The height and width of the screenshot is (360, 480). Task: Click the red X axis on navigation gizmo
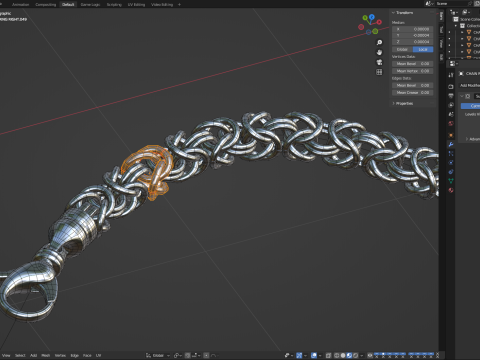379,22
